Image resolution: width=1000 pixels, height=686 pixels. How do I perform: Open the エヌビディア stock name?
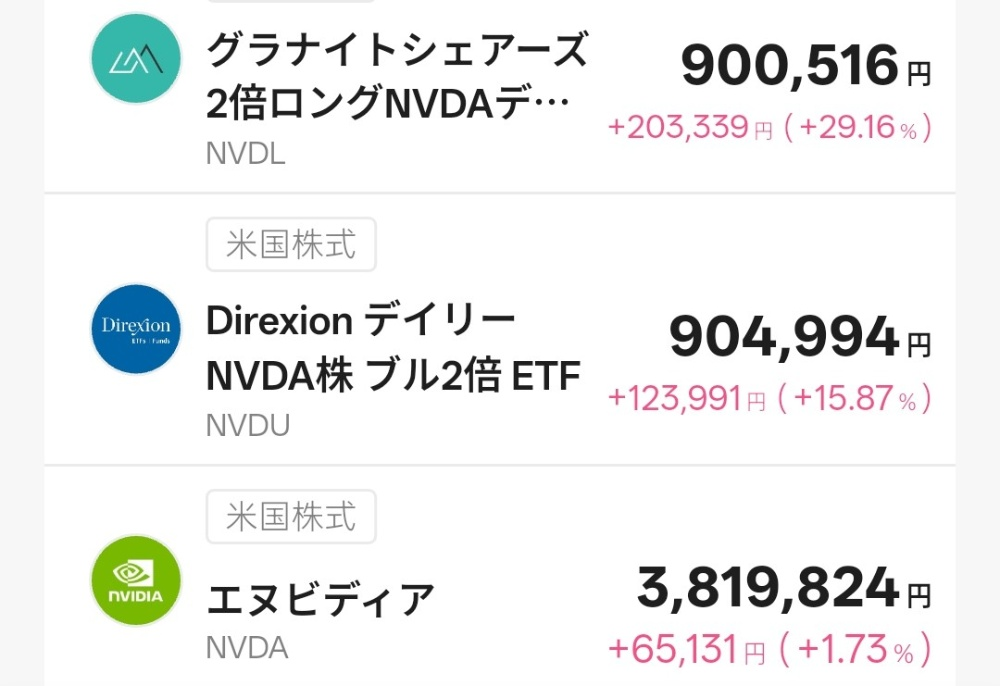click(x=321, y=600)
